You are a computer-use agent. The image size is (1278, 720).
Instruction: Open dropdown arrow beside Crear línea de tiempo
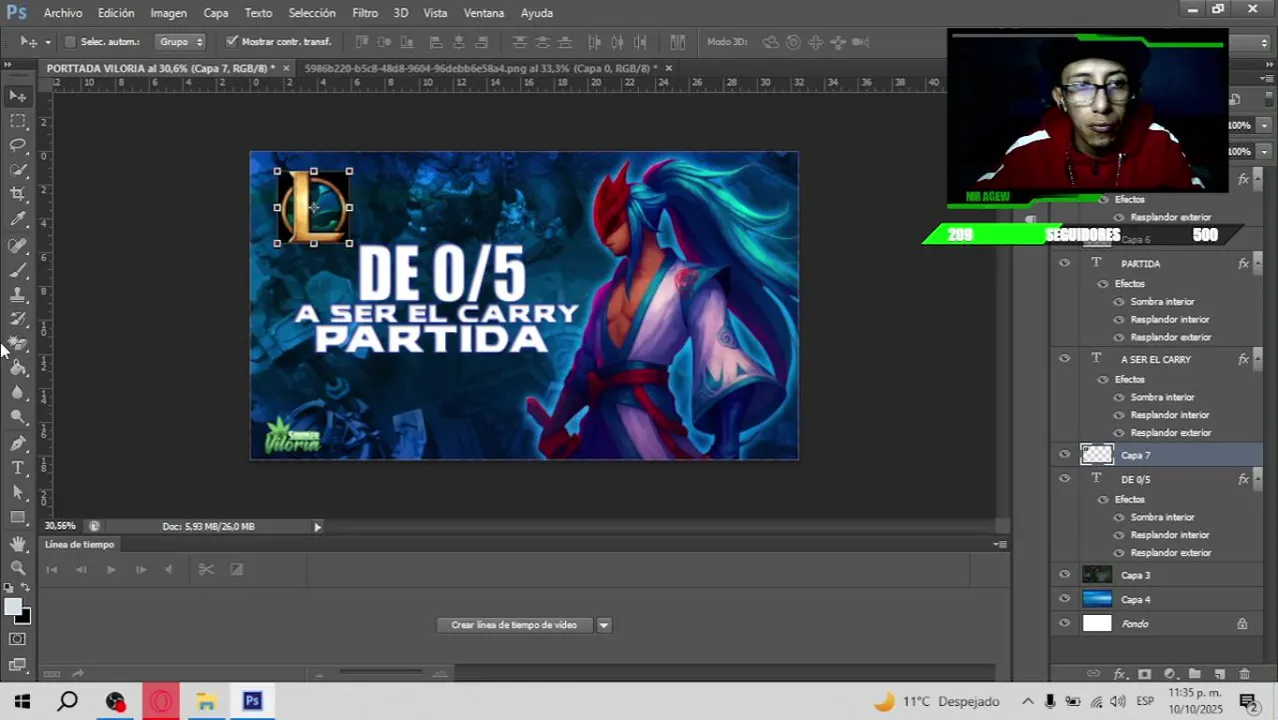[x=604, y=625]
